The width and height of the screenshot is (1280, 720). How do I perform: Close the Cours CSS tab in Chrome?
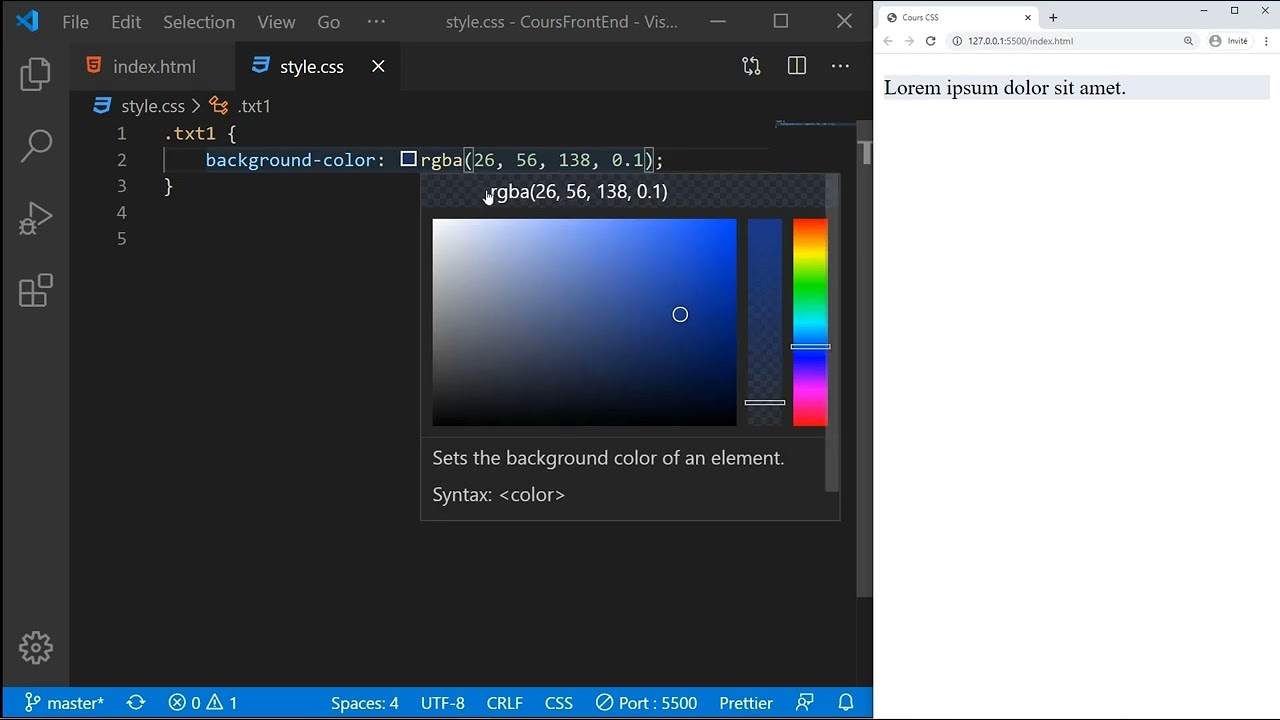coord(1027,17)
